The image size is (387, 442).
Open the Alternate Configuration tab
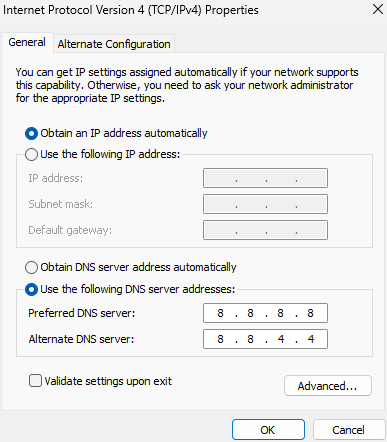(x=114, y=44)
